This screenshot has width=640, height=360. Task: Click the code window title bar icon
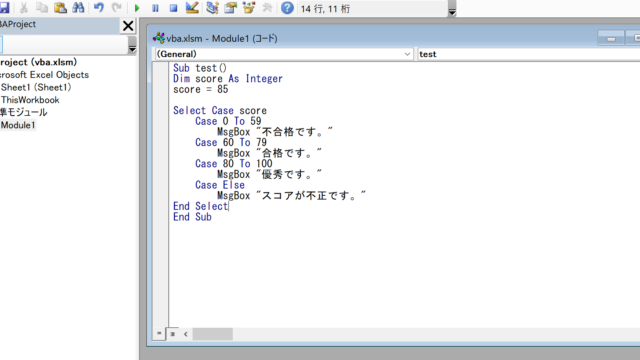[x=158, y=38]
